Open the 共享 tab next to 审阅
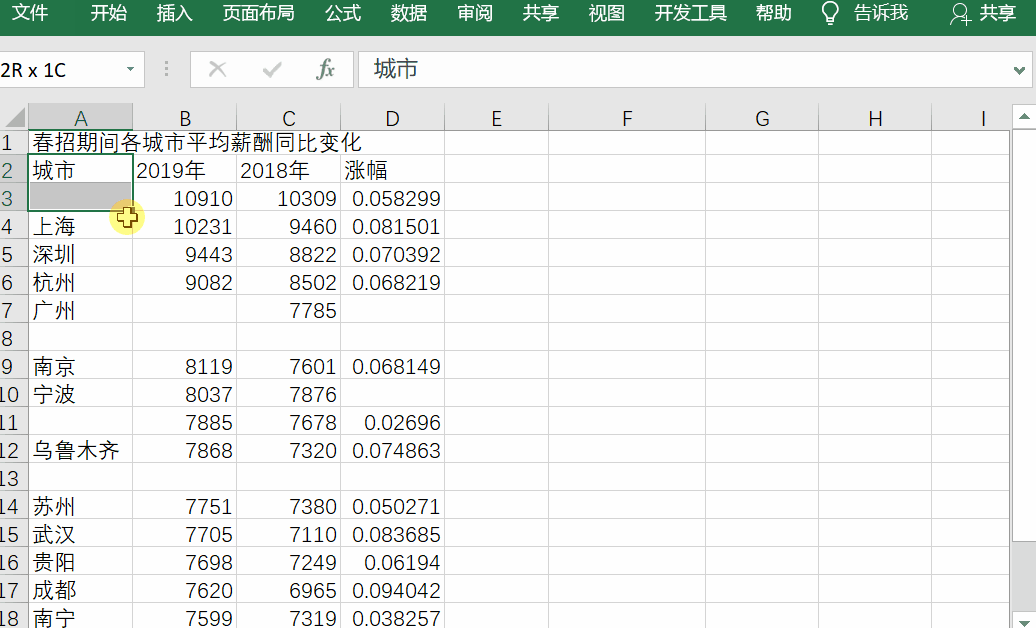Image resolution: width=1036 pixels, height=628 pixels. (x=540, y=13)
